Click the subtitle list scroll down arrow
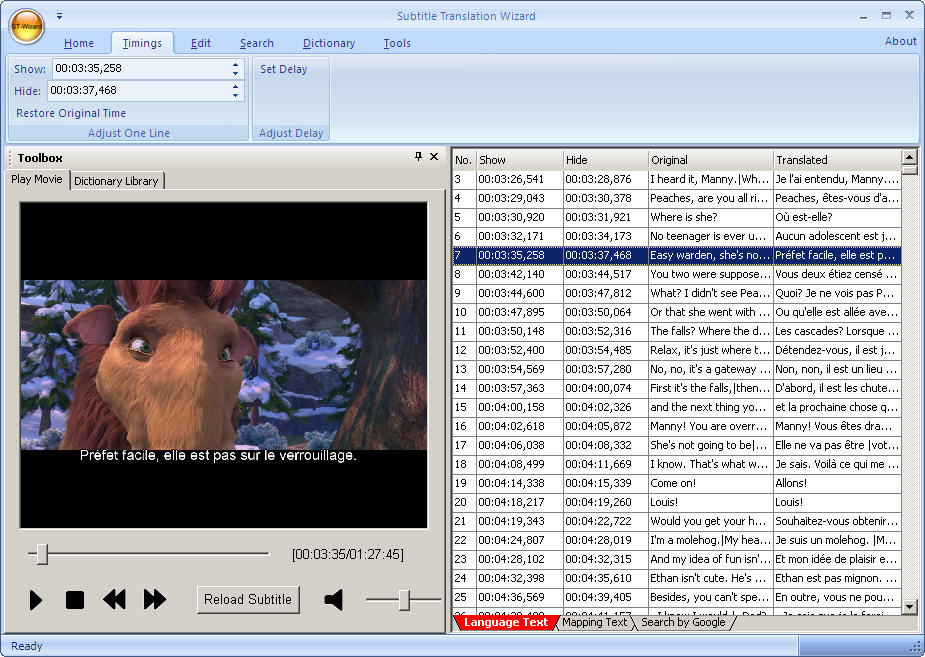 (909, 606)
